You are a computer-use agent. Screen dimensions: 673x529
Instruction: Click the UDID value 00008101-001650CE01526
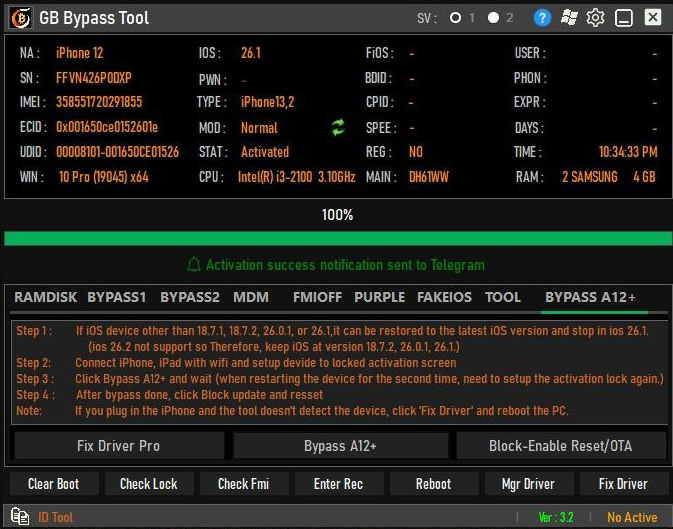click(117, 152)
